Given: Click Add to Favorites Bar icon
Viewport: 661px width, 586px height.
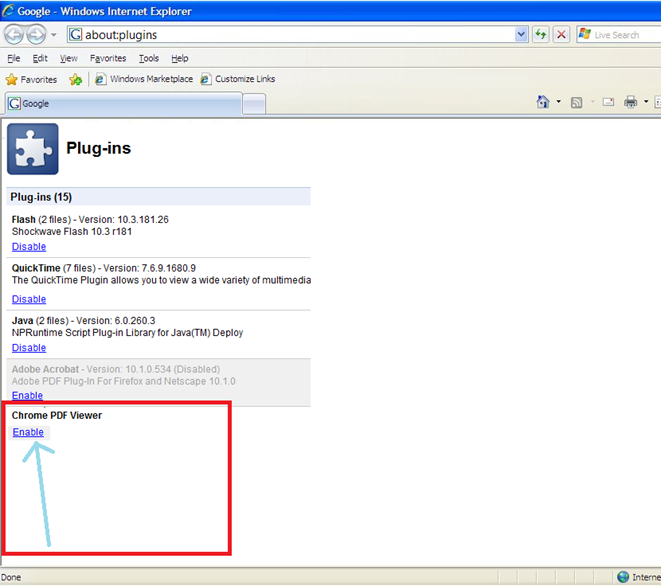Looking at the screenshot, I should click(x=75, y=79).
